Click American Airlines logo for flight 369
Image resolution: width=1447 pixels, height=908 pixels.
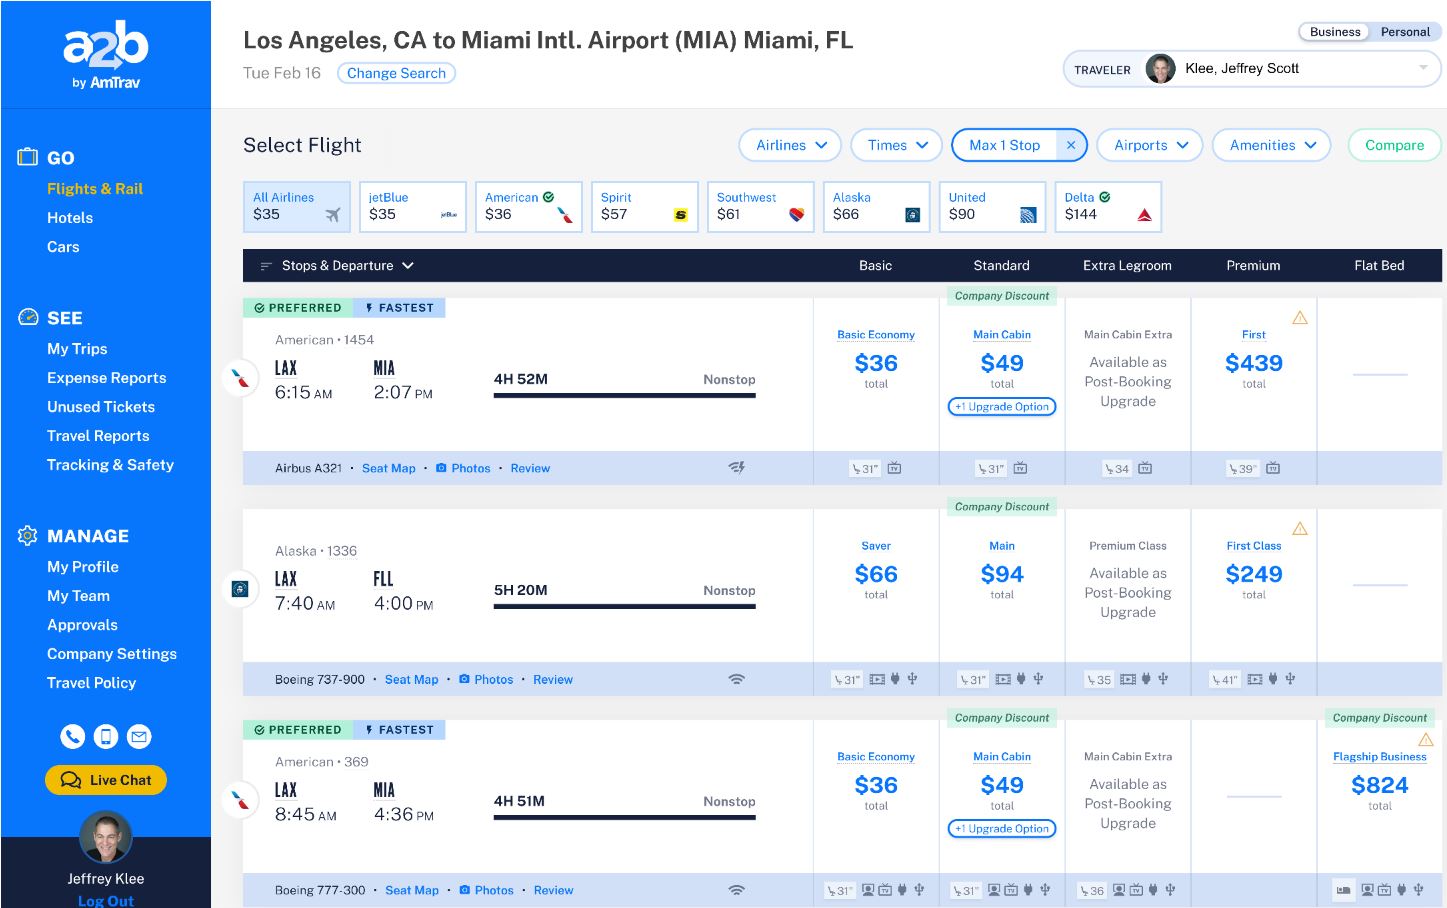tap(240, 801)
